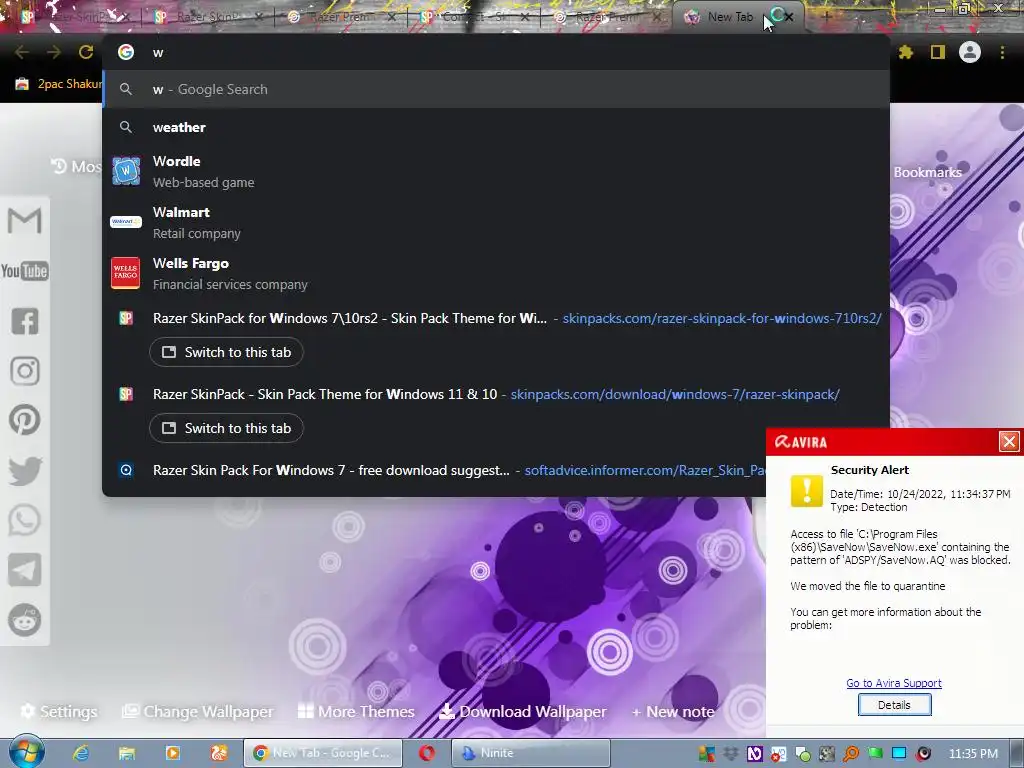Open Twitter shortcut in sidebar
This screenshot has height=768, width=1024.
click(x=25, y=470)
